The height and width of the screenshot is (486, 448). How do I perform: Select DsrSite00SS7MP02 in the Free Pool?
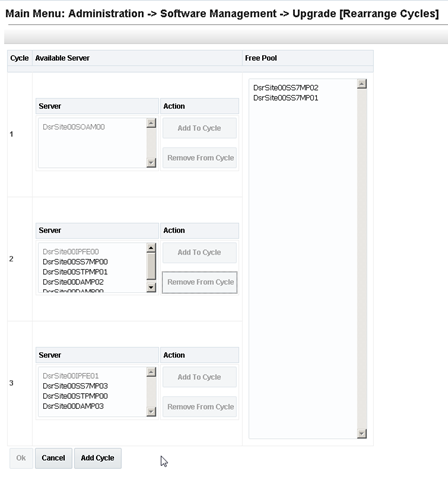[286, 88]
